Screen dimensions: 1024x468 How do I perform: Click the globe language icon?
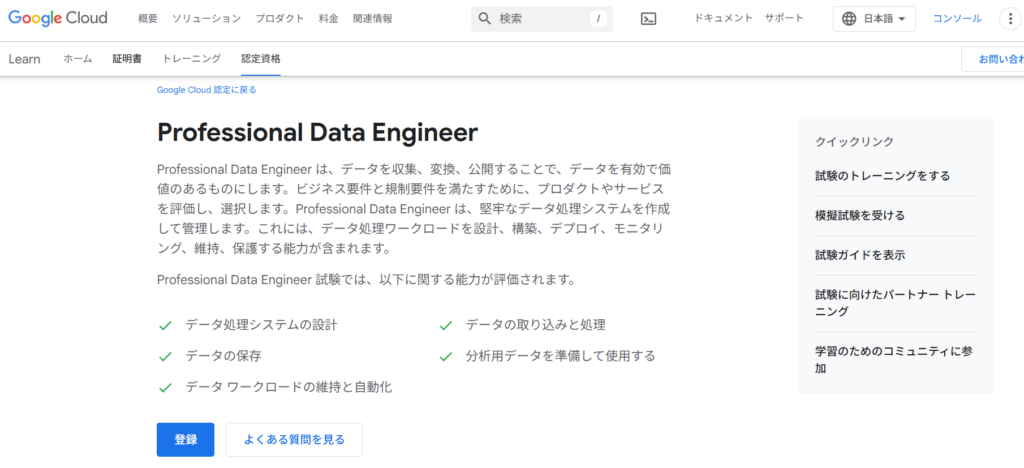849,19
